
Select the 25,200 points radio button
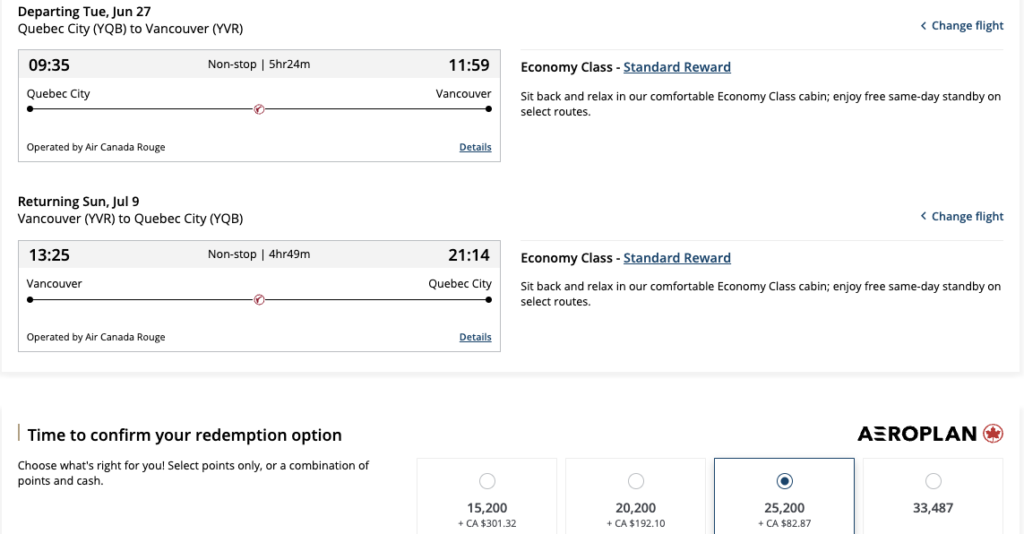(785, 481)
